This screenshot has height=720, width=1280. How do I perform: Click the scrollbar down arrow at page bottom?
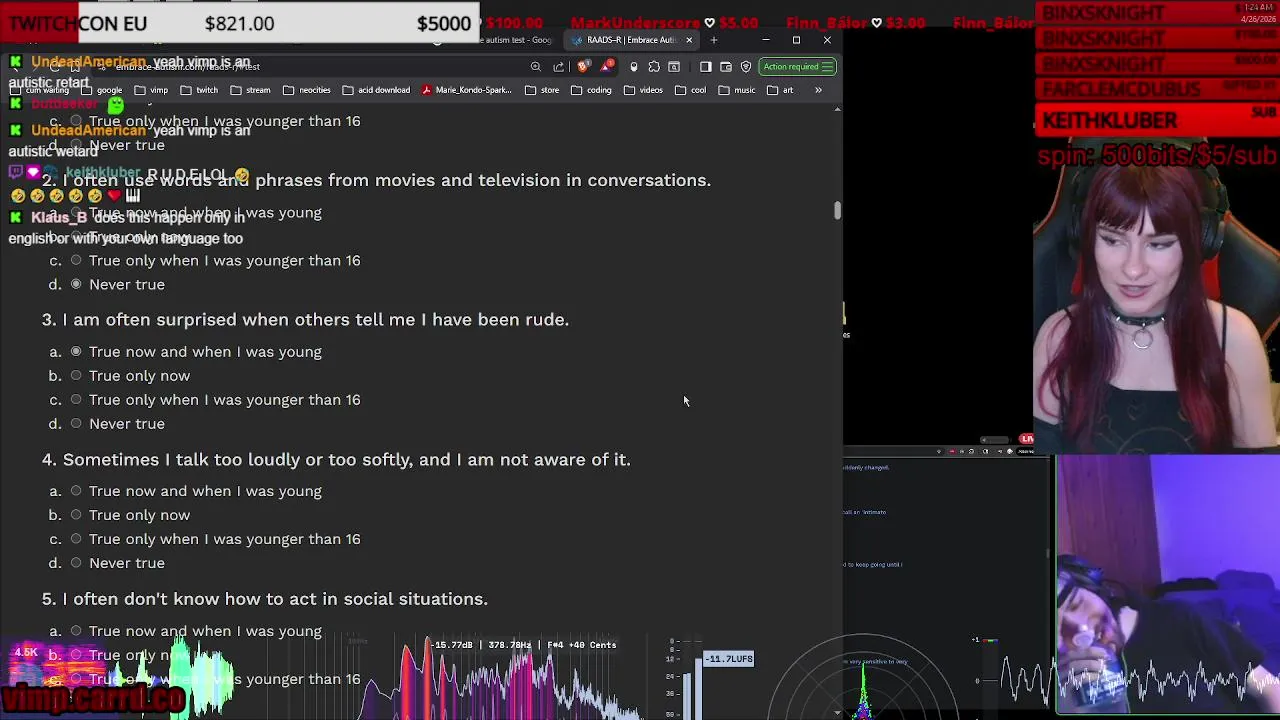tap(837, 712)
